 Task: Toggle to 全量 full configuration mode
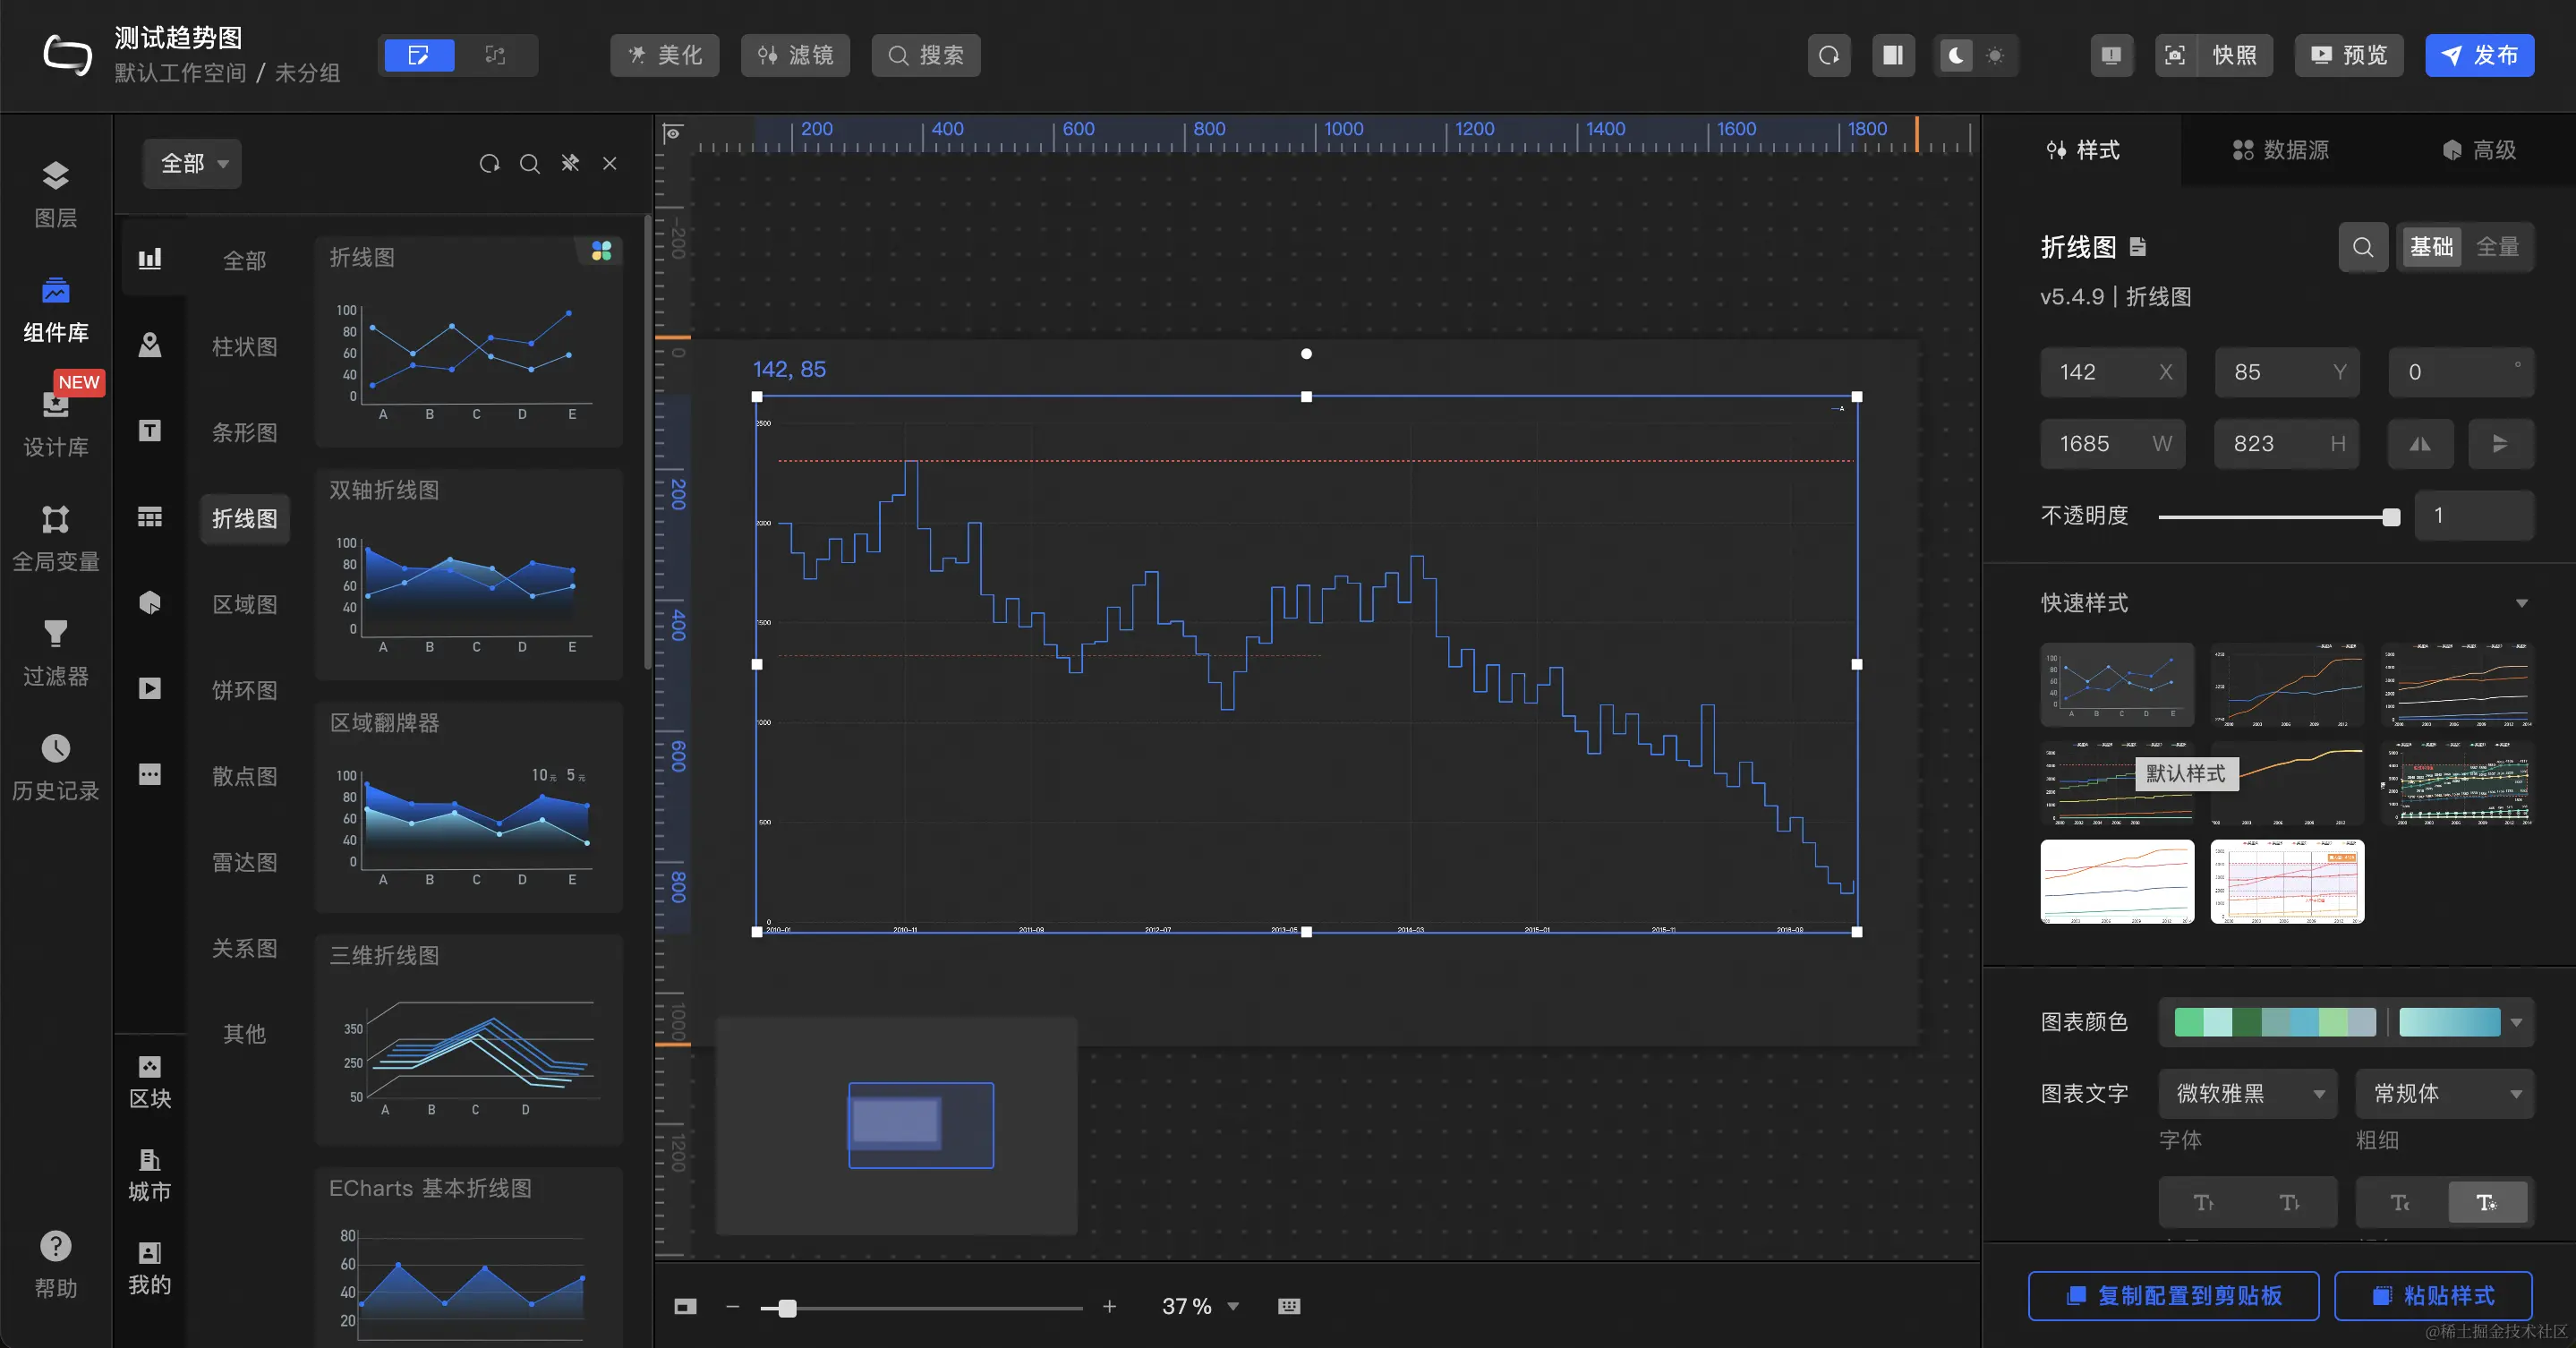[2497, 247]
